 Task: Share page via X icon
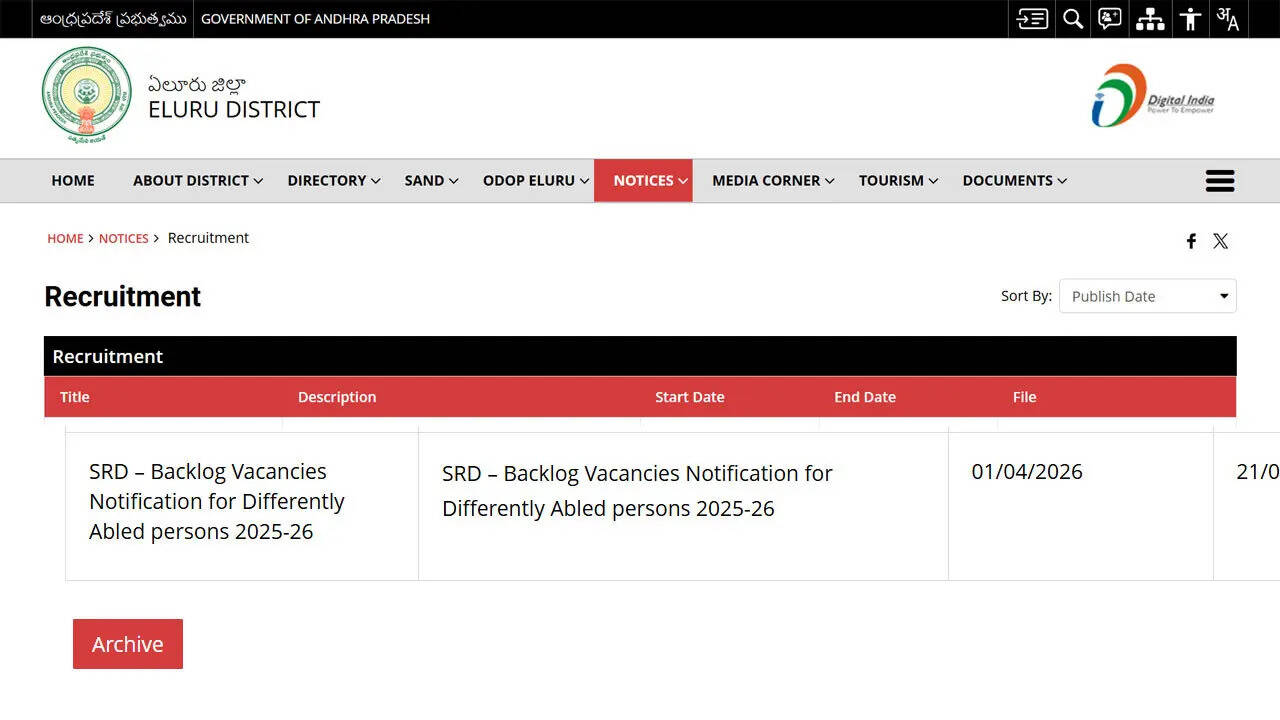click(1221, 241)
